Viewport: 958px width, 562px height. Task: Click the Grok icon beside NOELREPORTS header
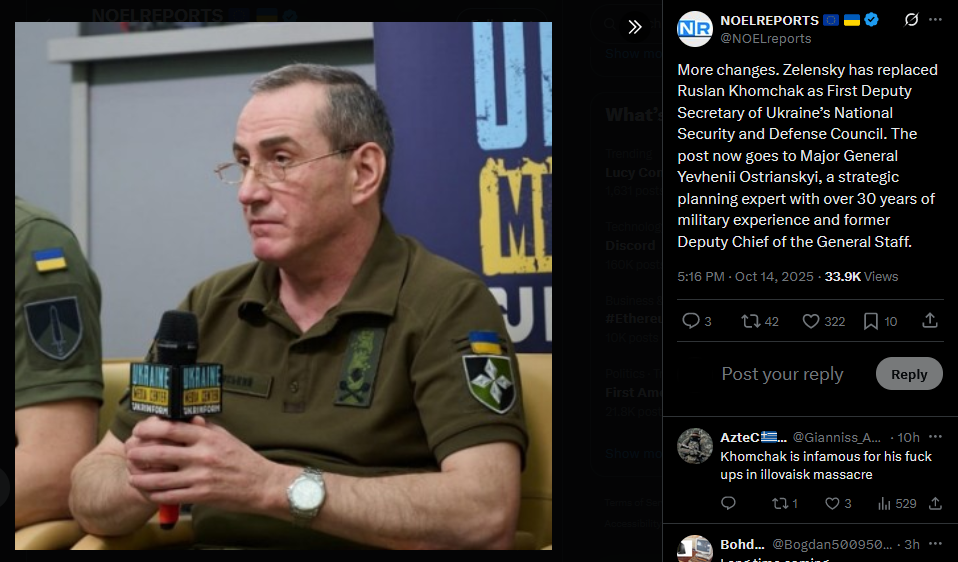tap(911, 20)
